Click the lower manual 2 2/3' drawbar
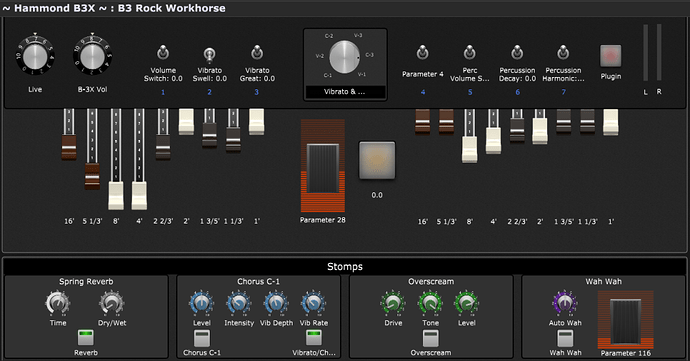Image resolution: width=690 pixels, height=361 pixels. click(517, 130)
